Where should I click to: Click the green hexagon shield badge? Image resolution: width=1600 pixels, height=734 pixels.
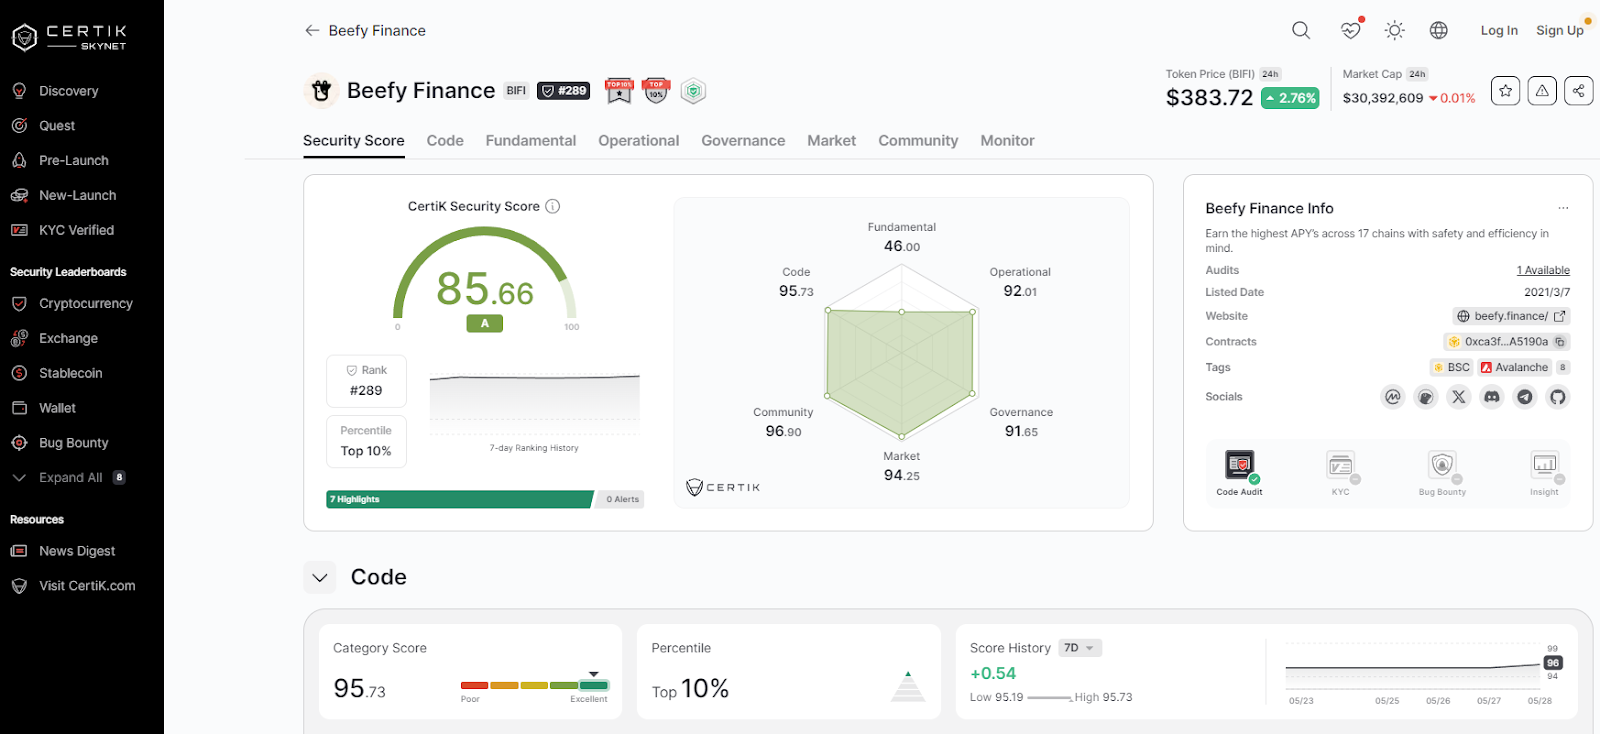(x=693, y=91)
